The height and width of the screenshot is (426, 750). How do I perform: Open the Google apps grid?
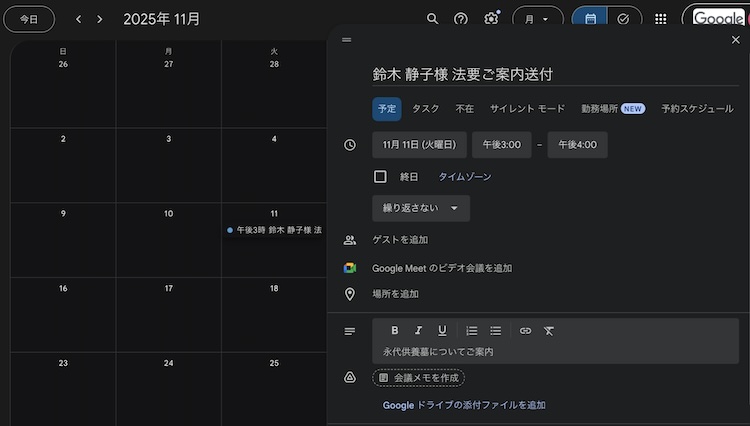pos(660,19)
